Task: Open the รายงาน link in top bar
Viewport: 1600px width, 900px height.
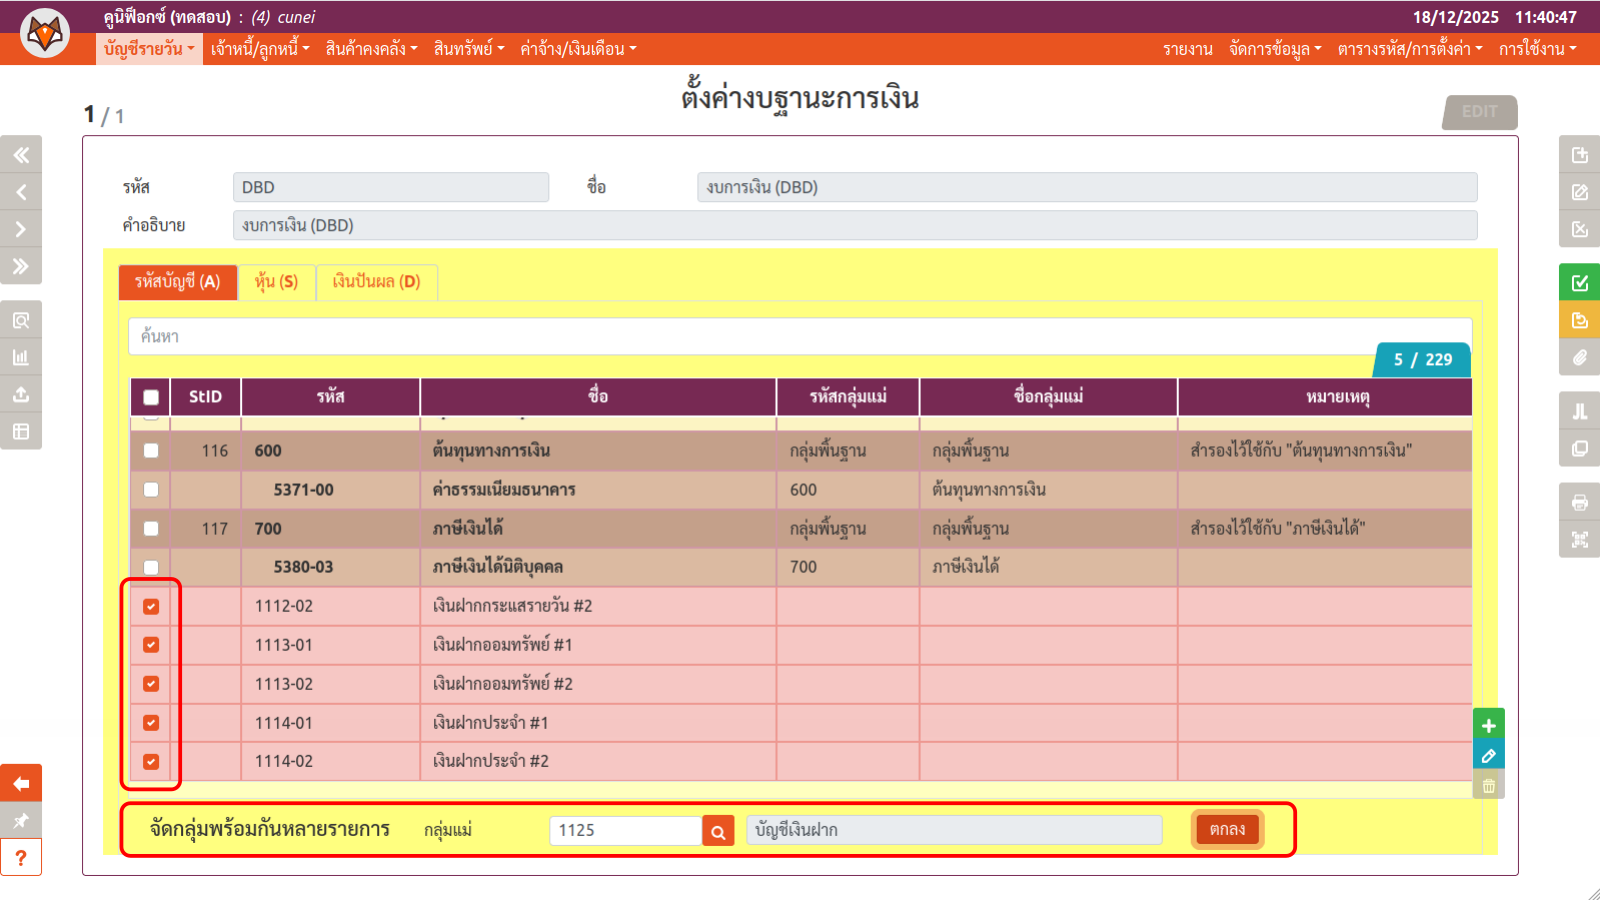Action: tap(1187, 49)
